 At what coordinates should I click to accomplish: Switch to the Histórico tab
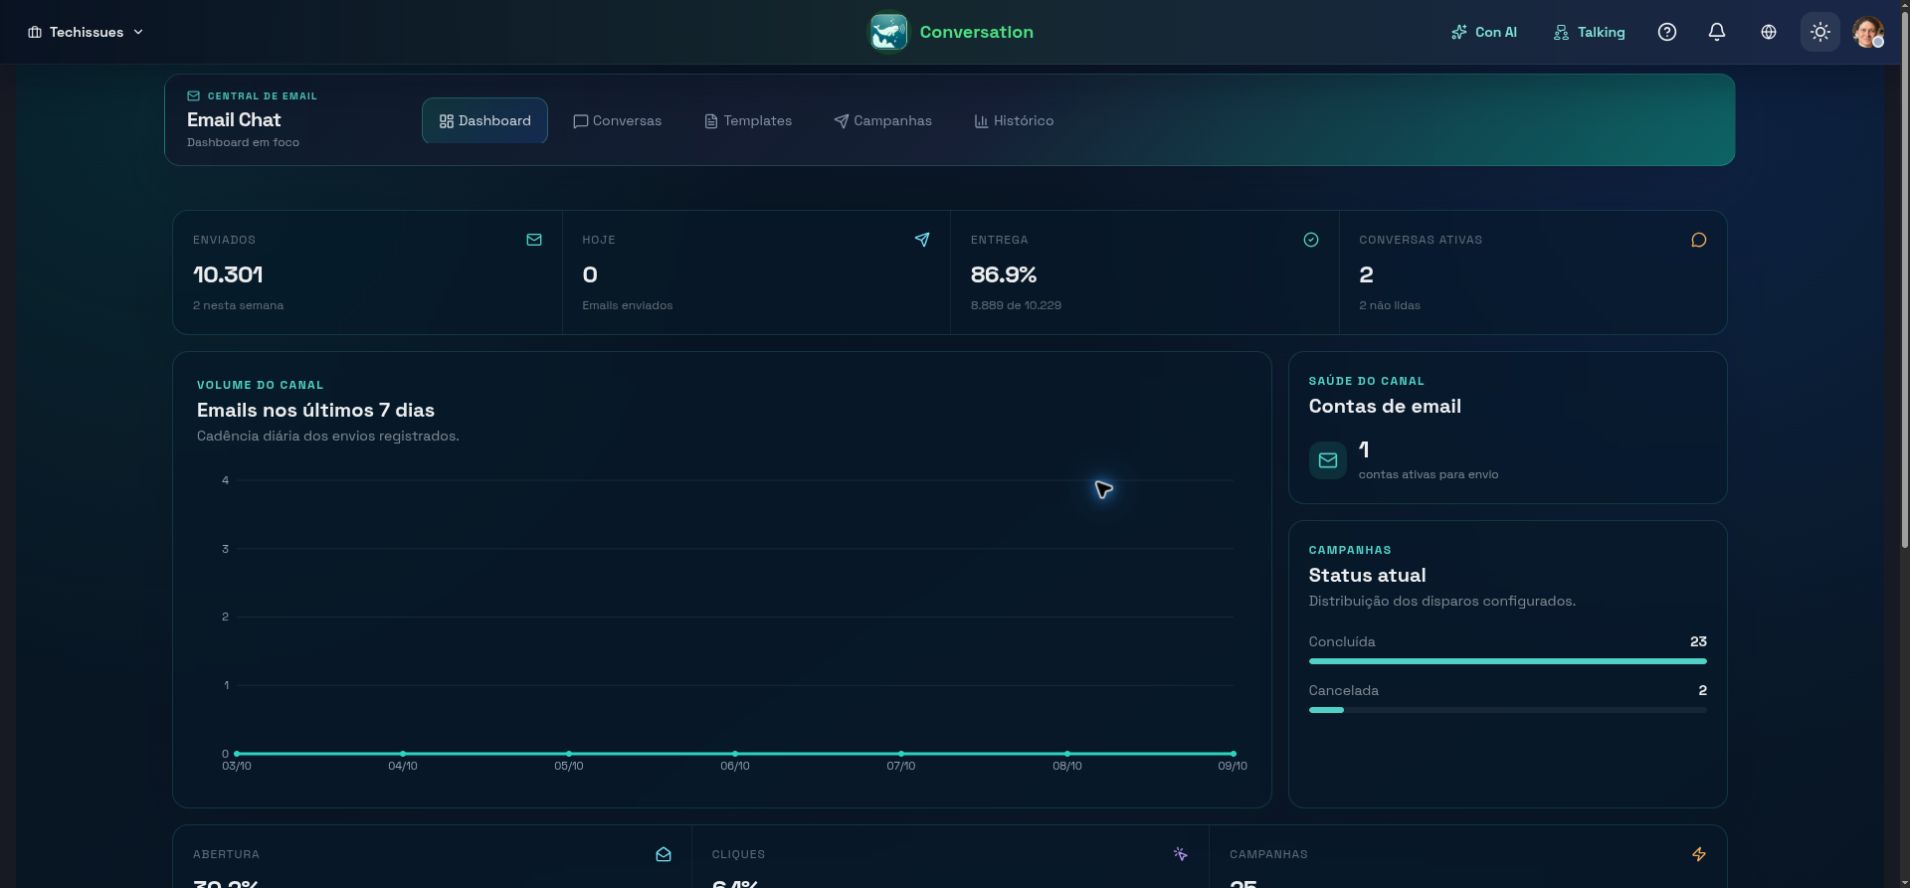pos(1014,121)
